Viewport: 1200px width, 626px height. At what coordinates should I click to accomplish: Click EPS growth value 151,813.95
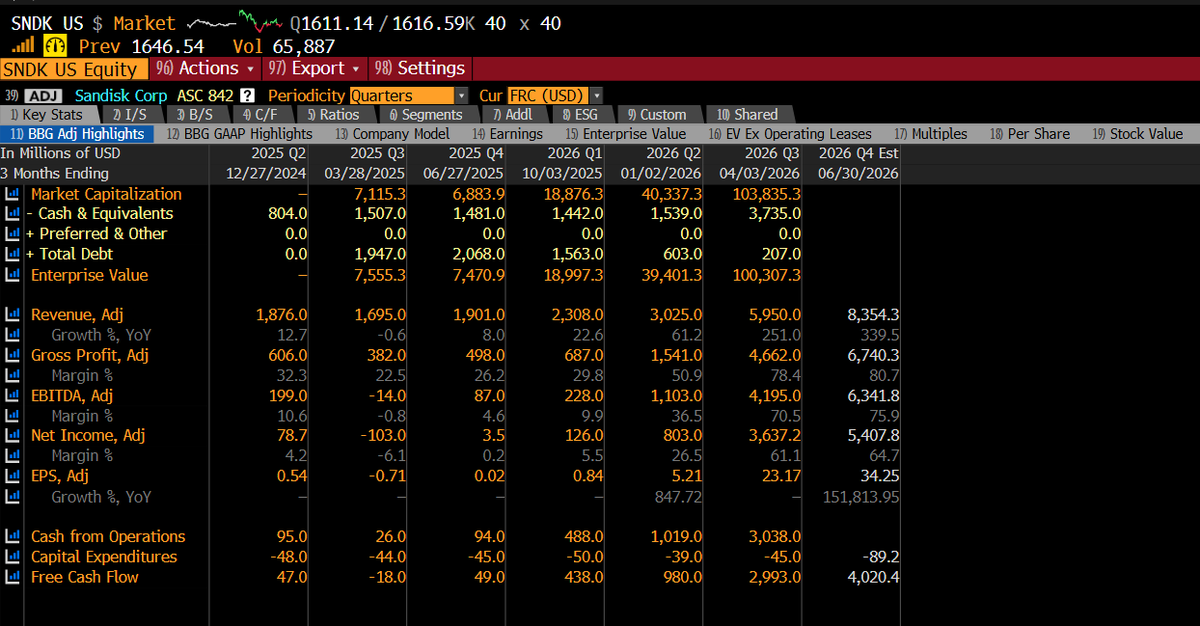click(860, 497)
